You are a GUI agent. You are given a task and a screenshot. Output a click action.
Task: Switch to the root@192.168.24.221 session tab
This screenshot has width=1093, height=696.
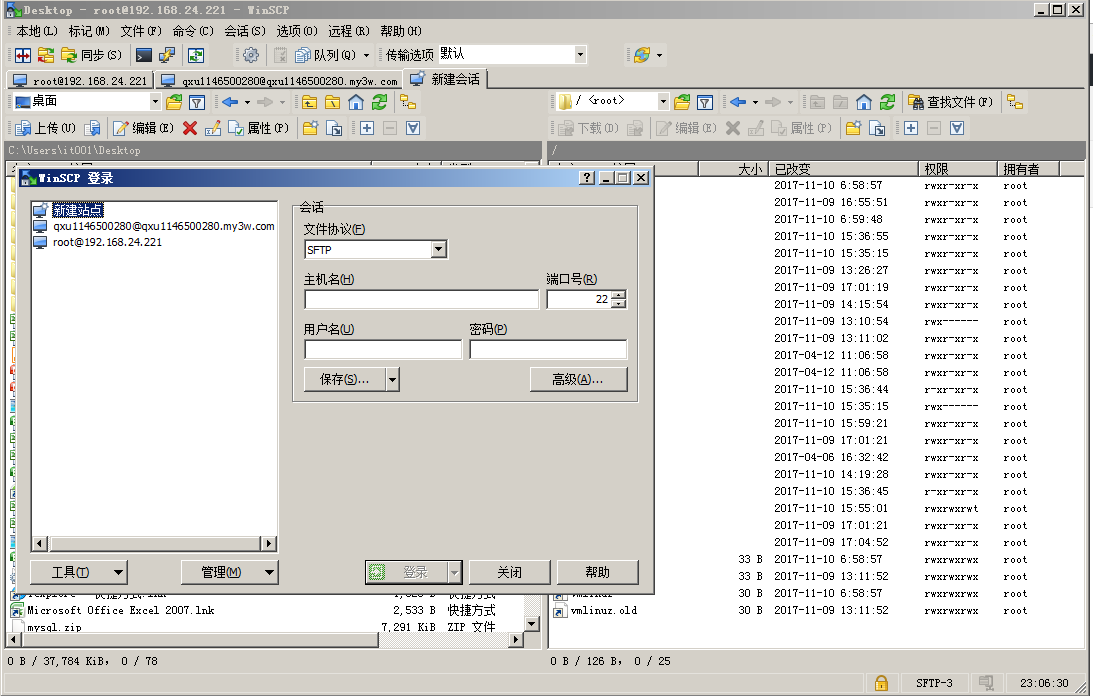click(80, 81)
